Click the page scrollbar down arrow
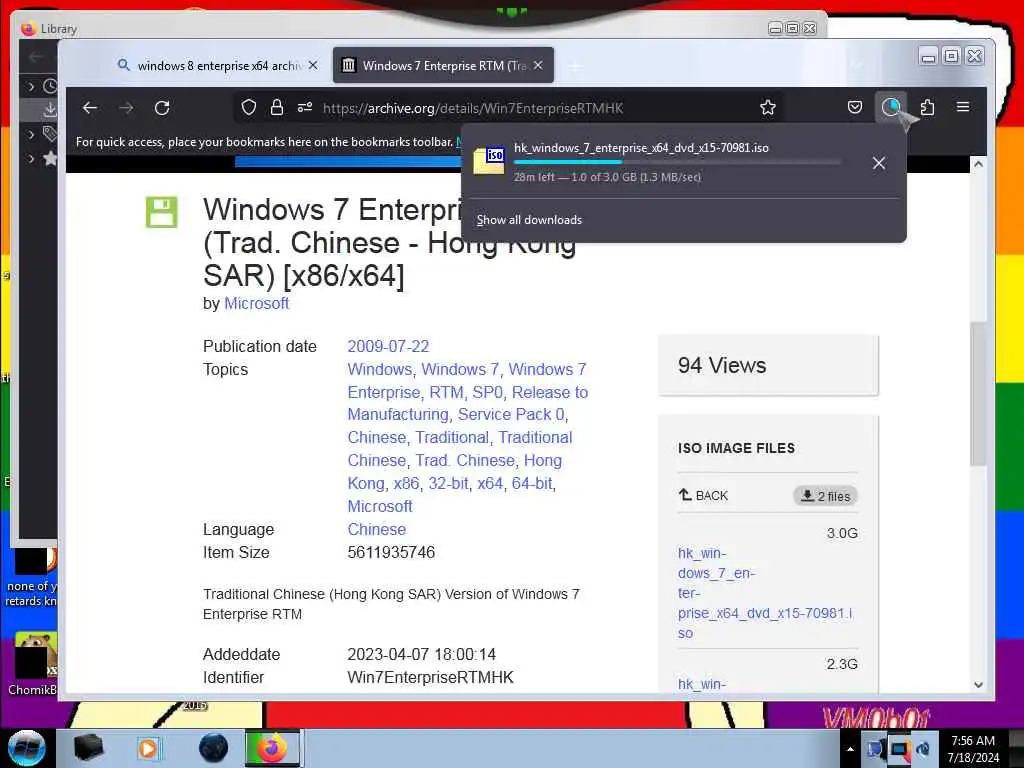 pyautogui.click(x=978, y=684)
